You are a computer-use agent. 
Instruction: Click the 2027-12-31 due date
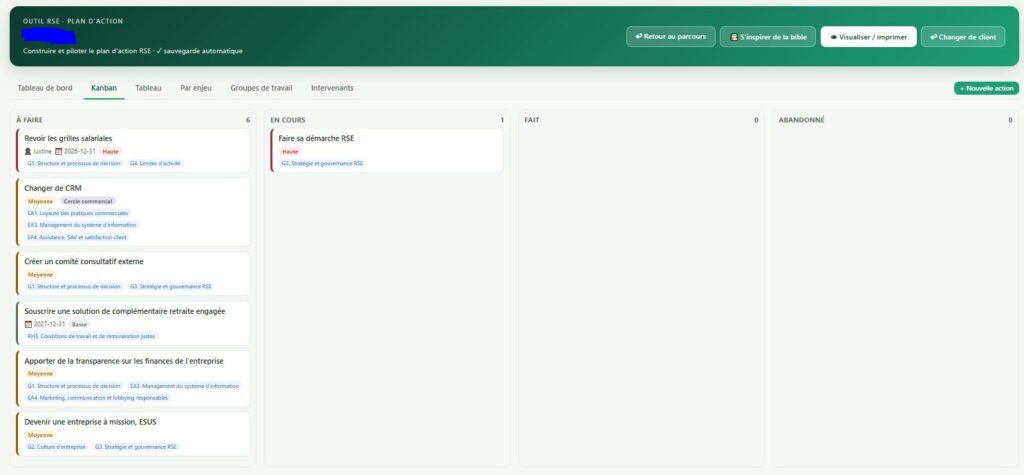click(x=49, y=324)
